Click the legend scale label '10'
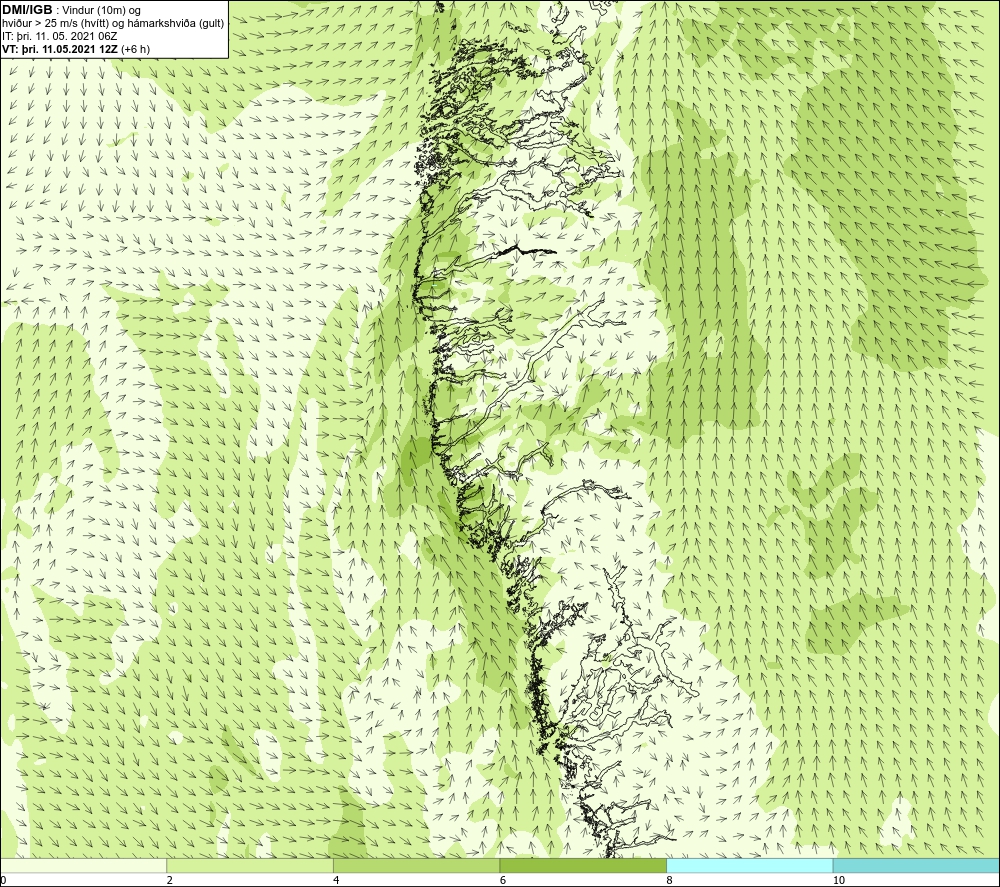 point(839,880)
